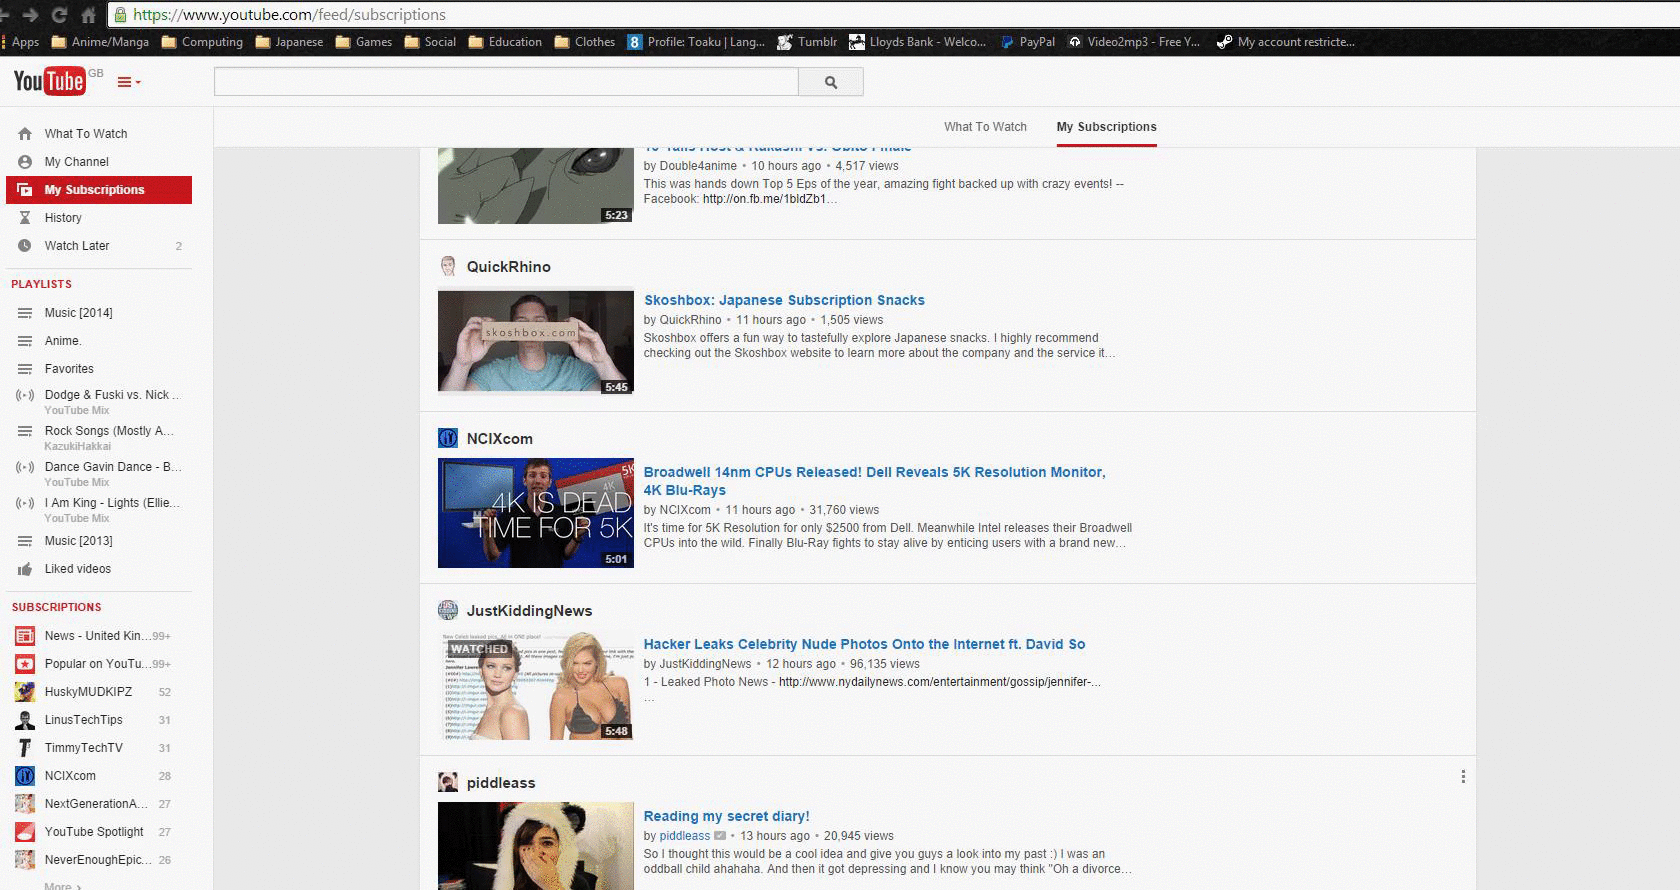
Task: Open the Lloyds Bank bookmark
Action: click(x=917, y=42)
